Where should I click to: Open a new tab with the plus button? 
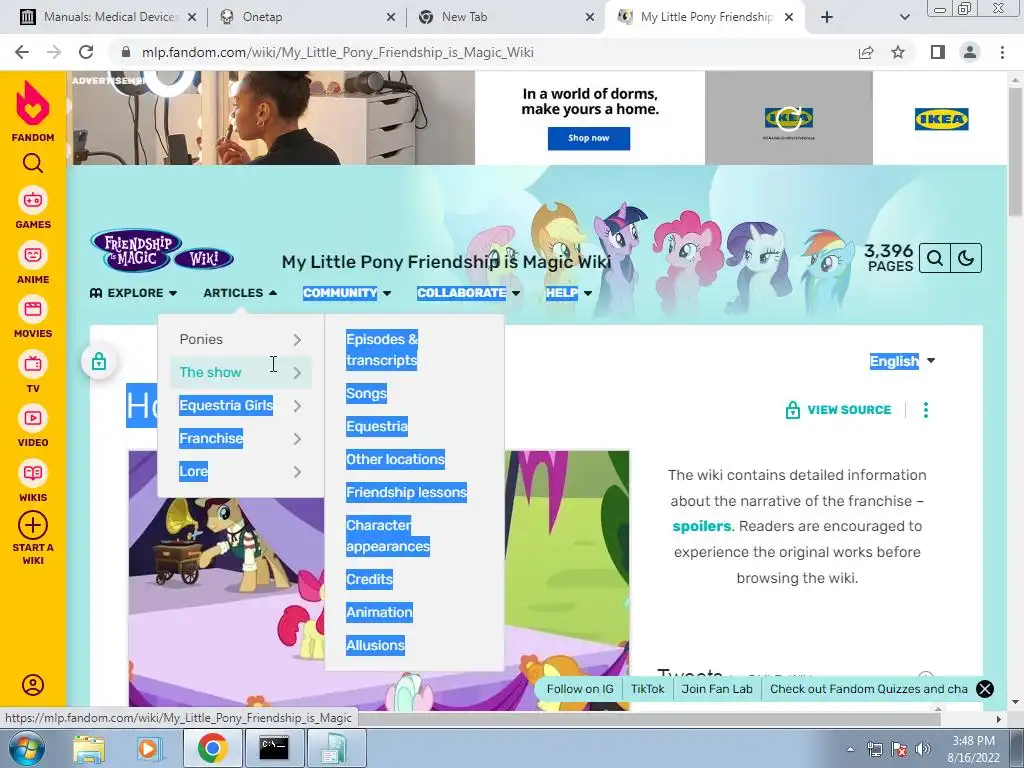pyautogui.click(x=827, y=17)
